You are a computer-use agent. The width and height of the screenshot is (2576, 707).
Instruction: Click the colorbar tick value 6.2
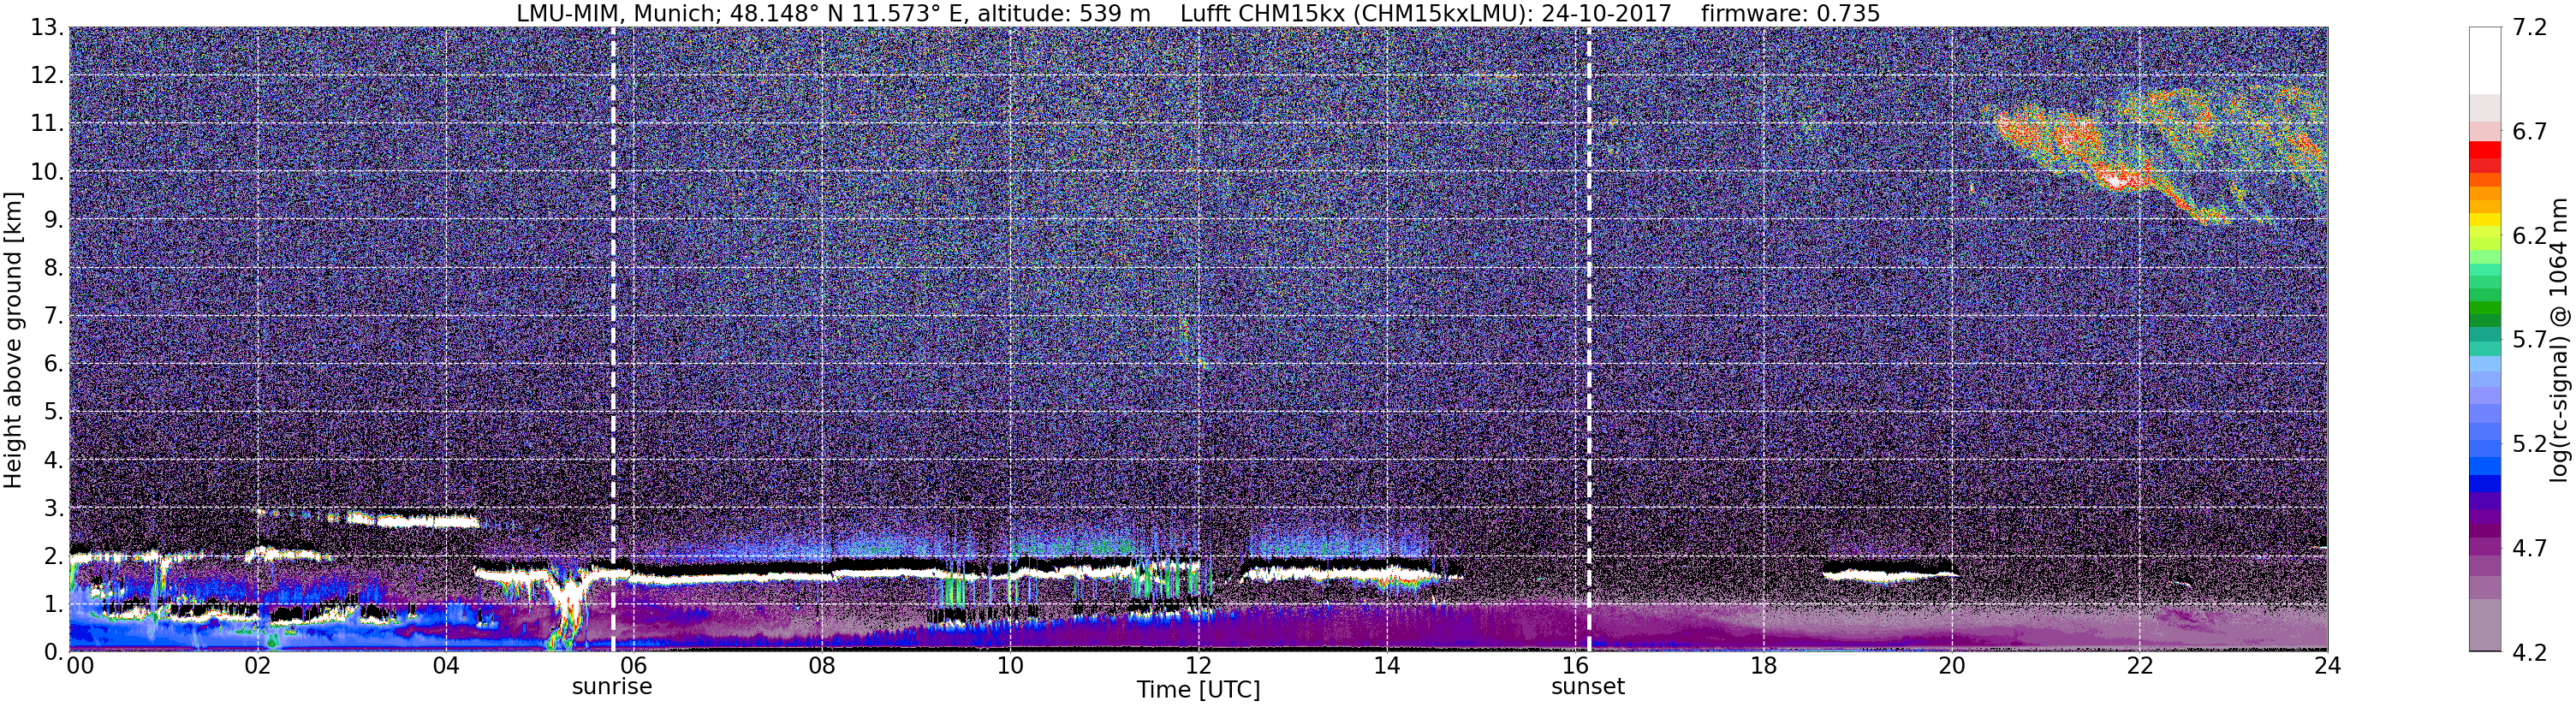(2530, 236)
